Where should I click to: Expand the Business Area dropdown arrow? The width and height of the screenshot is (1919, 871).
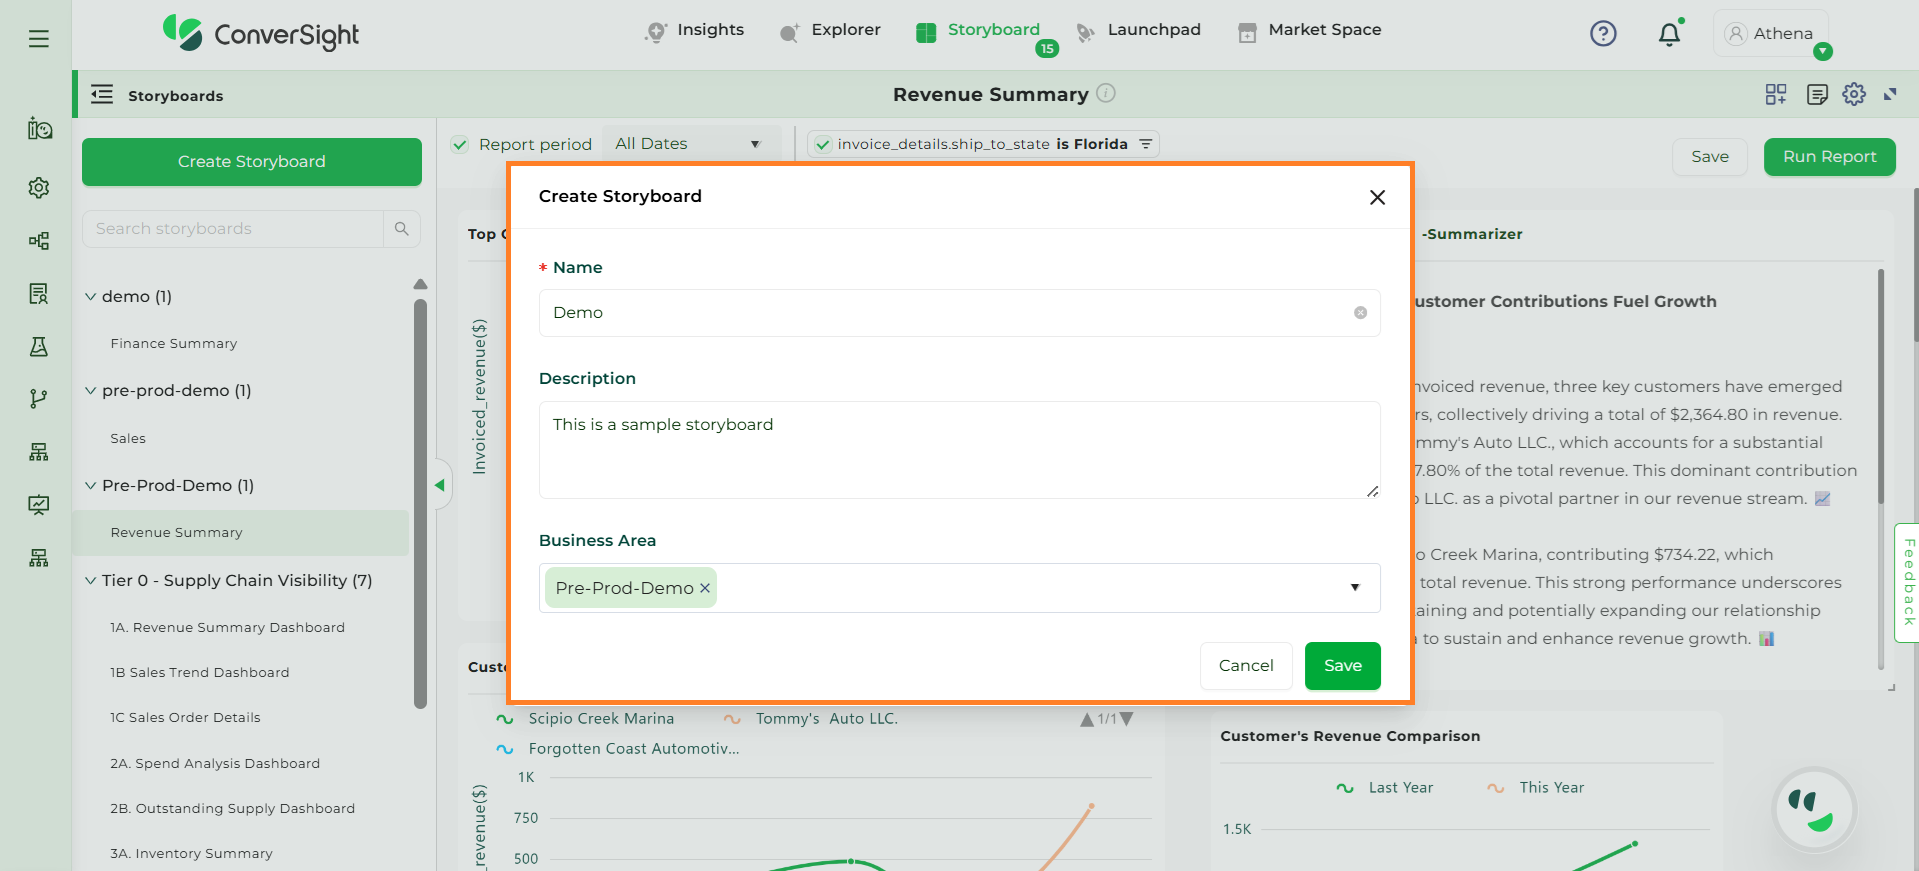coord(1354,588)
